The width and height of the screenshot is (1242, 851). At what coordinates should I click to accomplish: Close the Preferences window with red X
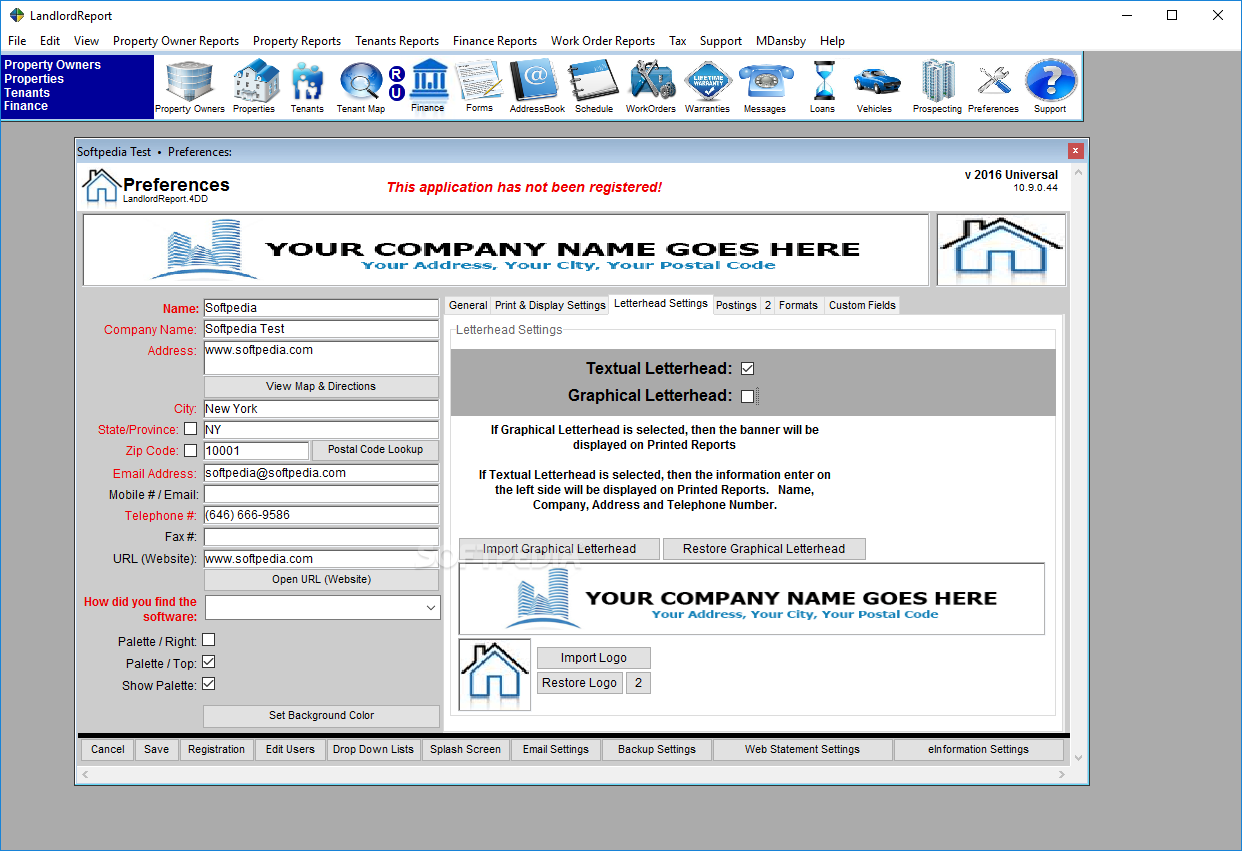pyautogui.click(x=1075, y=151)
